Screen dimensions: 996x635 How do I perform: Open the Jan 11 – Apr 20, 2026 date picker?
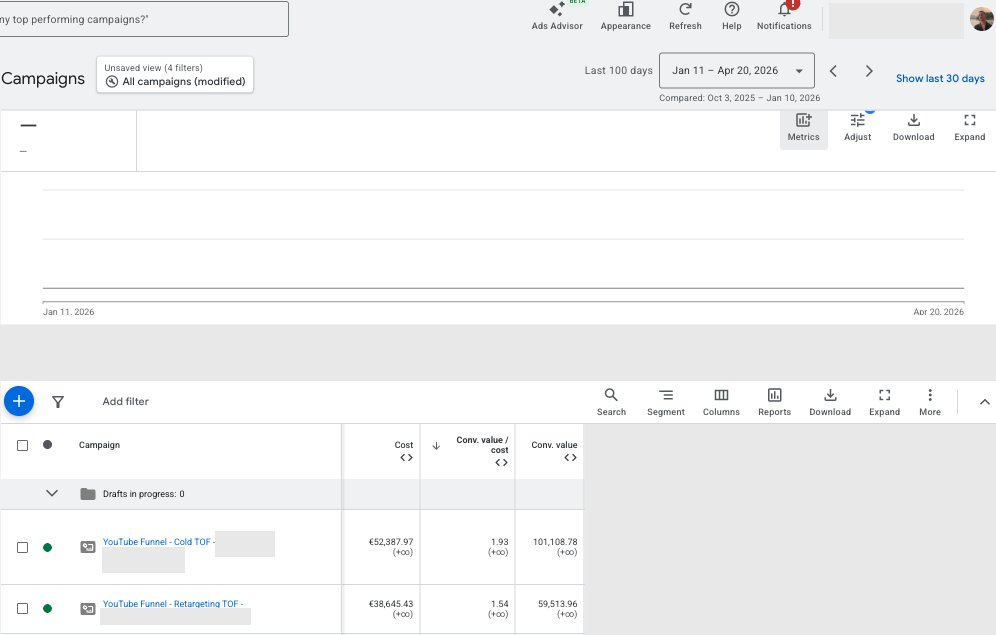coord(737,70)
